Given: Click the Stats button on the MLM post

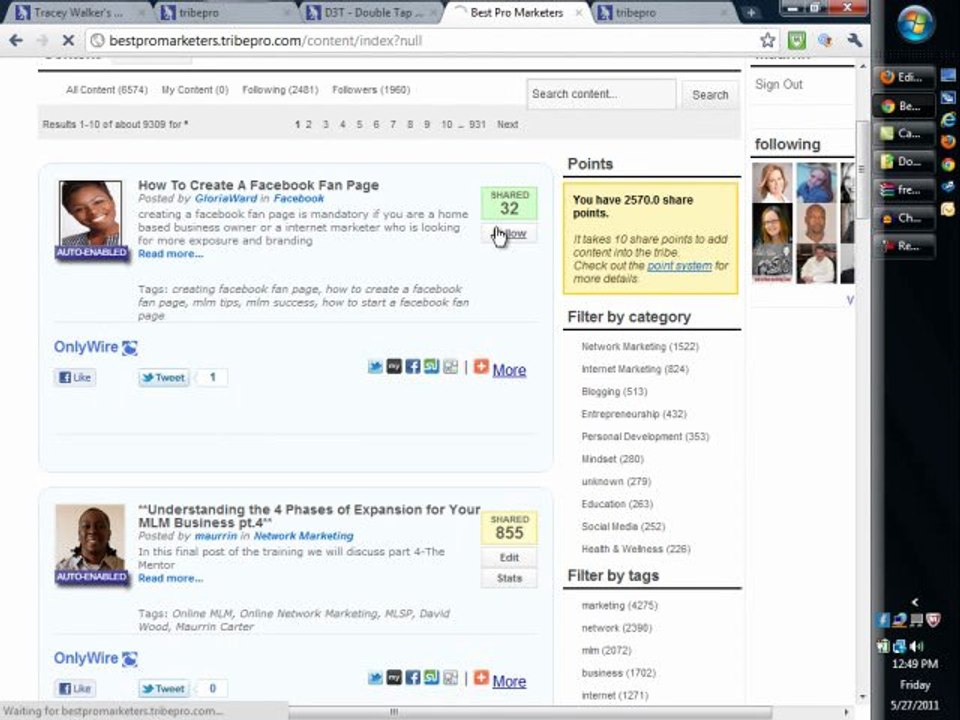Looking at the screenshot, I should [509, 578].
